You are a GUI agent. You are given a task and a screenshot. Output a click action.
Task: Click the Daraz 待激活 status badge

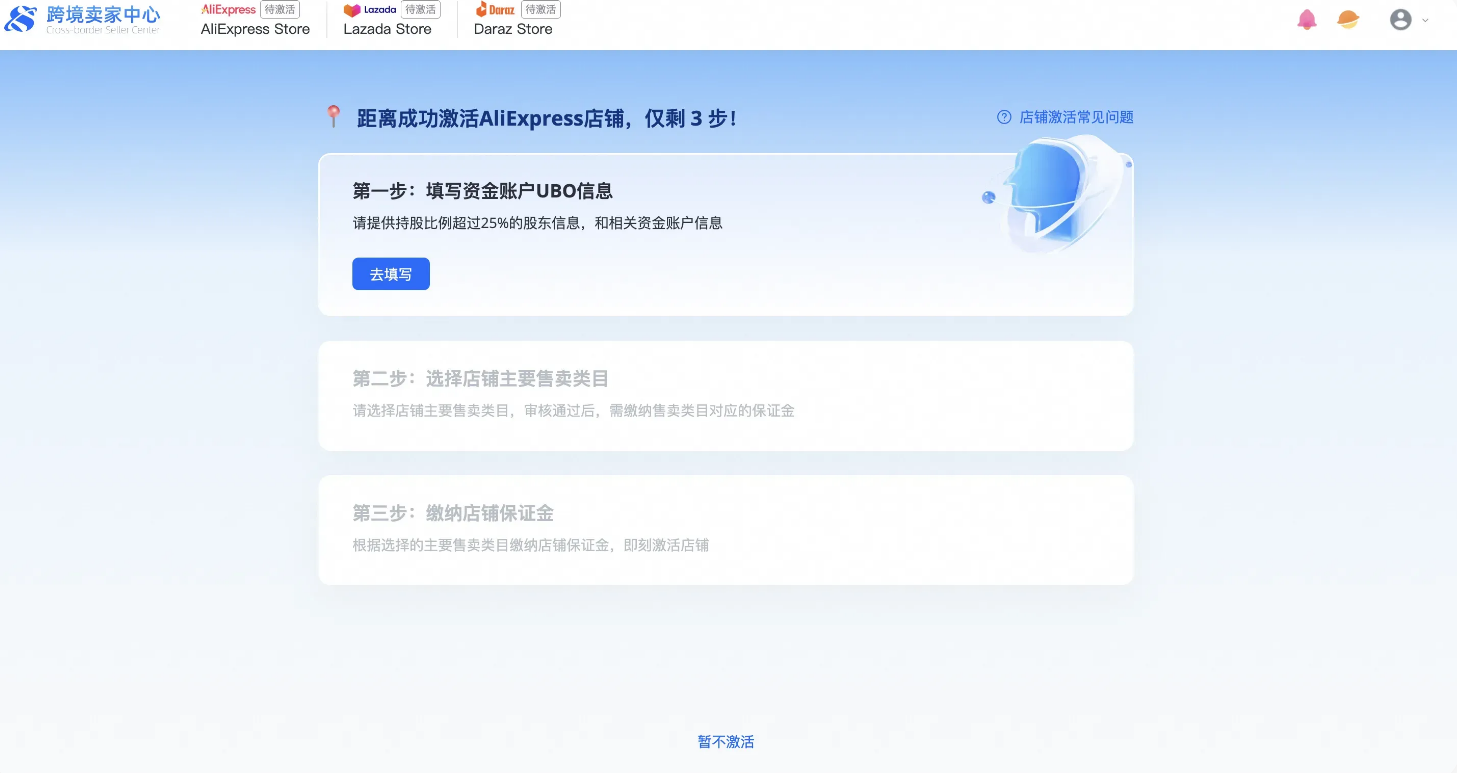[x=541, y=9]
